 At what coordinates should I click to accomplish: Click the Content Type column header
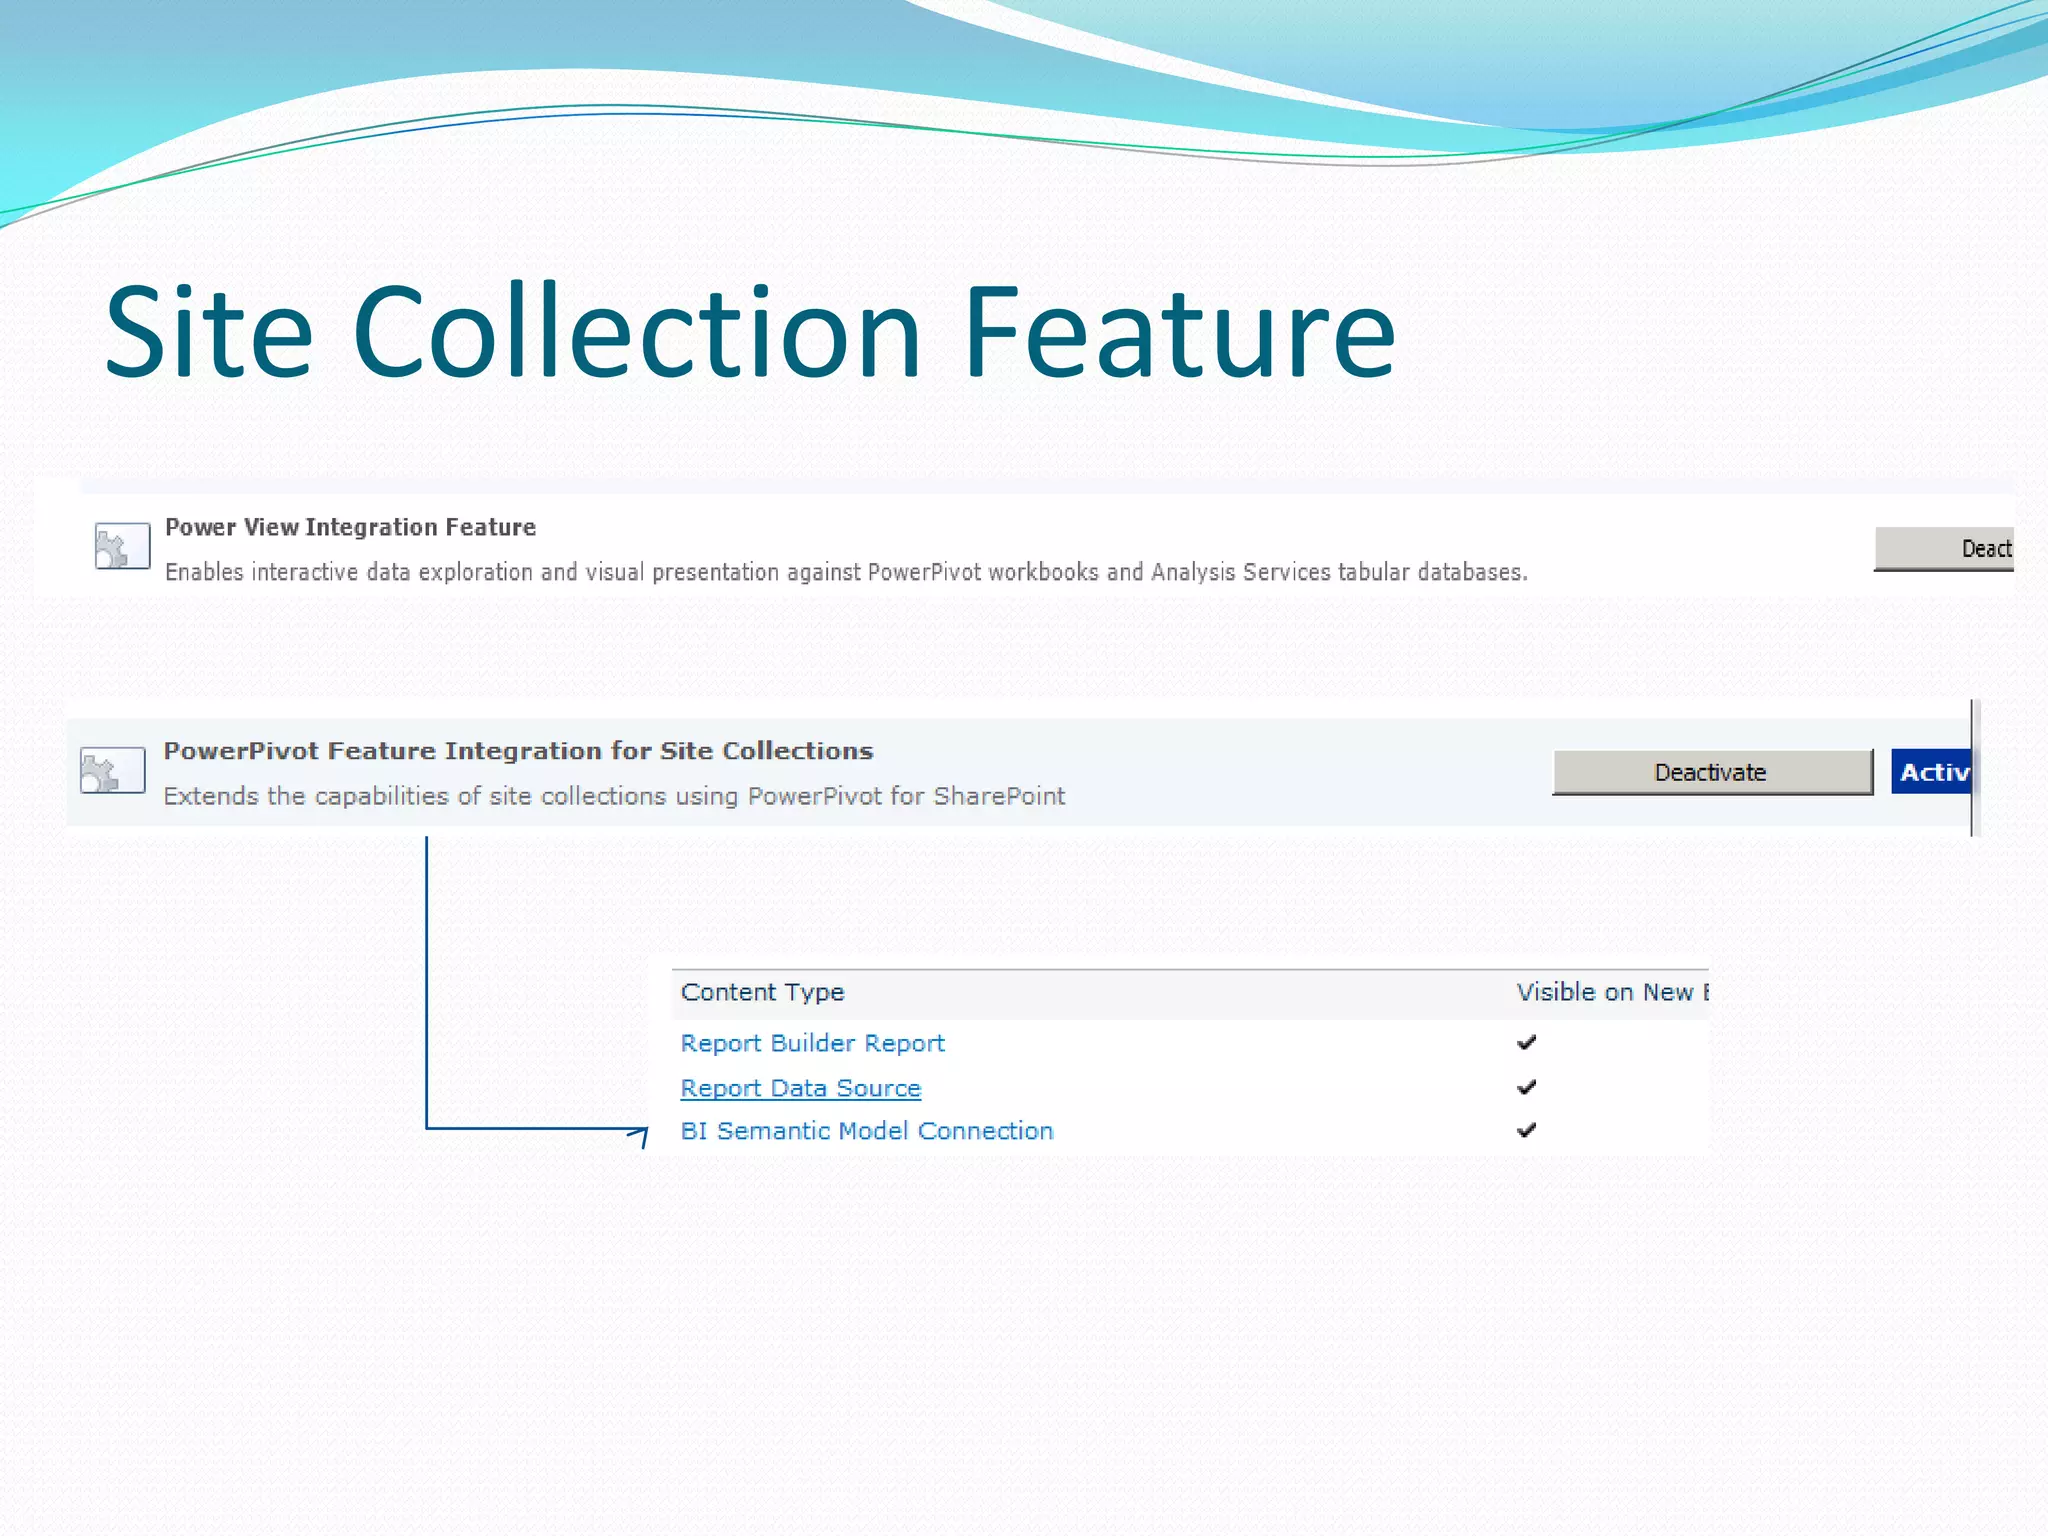click(x=762, y=992)
